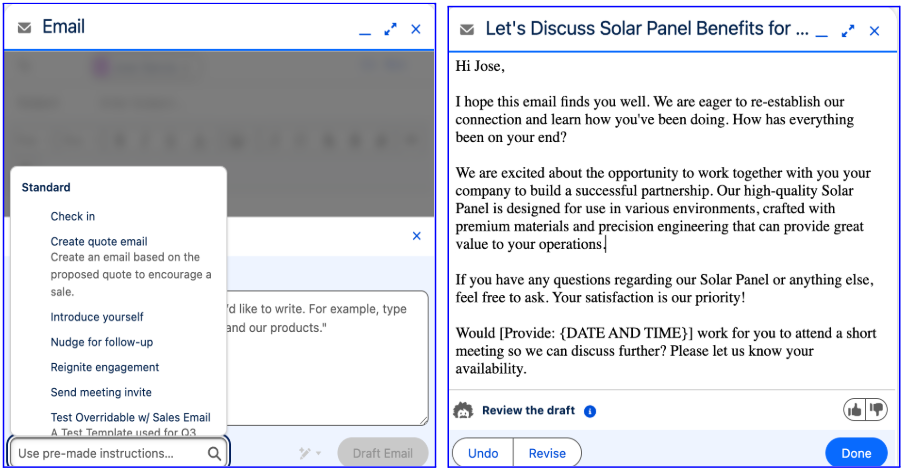Image resolution: width=903 pixels, height=471 pixels.
Task: Choose Reignite engagement from the list
Action: pos(104,367)
